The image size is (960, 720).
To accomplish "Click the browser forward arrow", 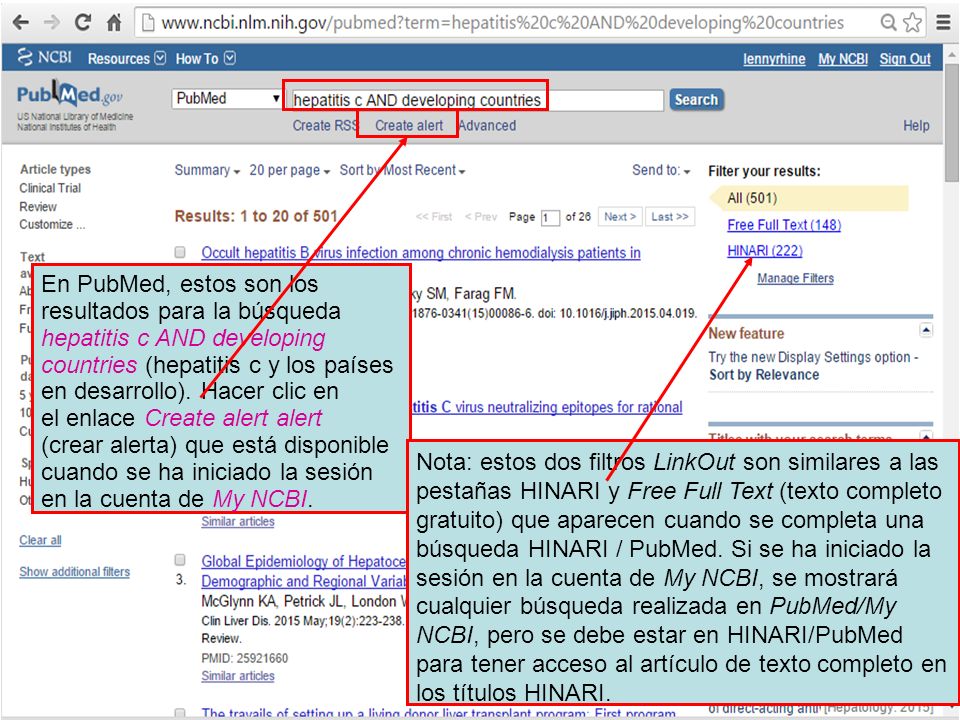I will 51,23.
